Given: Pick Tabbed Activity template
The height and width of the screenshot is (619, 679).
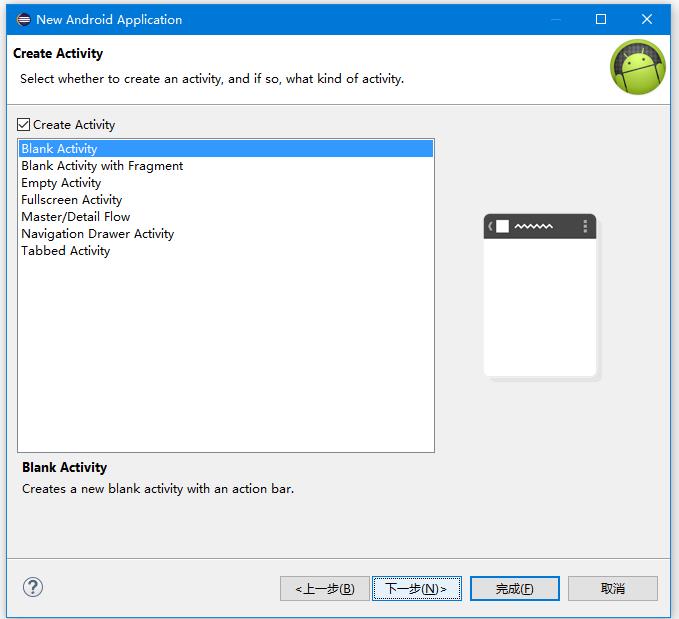Looking at the screenshot, I should (226, 250).
